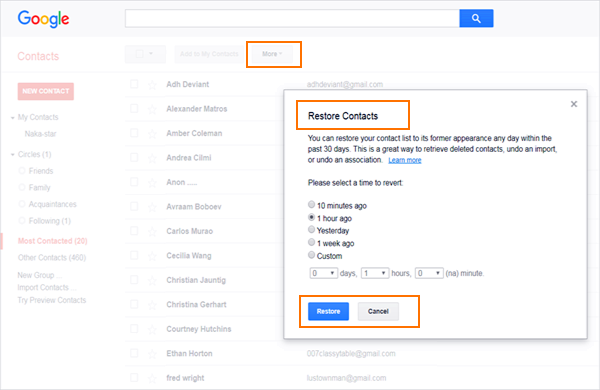The height and width of the screenshot is (390, 600).
Task: Click Add to My Contacts button
Action: pyautogui.click(x=209, y=54)
